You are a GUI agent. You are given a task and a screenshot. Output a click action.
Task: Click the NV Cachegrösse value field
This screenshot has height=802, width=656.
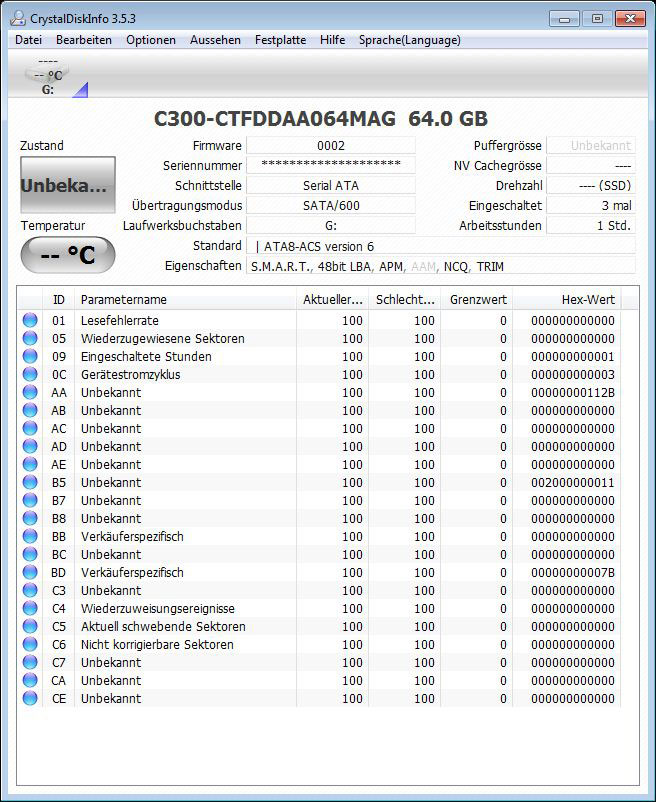[x=591, y=165]
